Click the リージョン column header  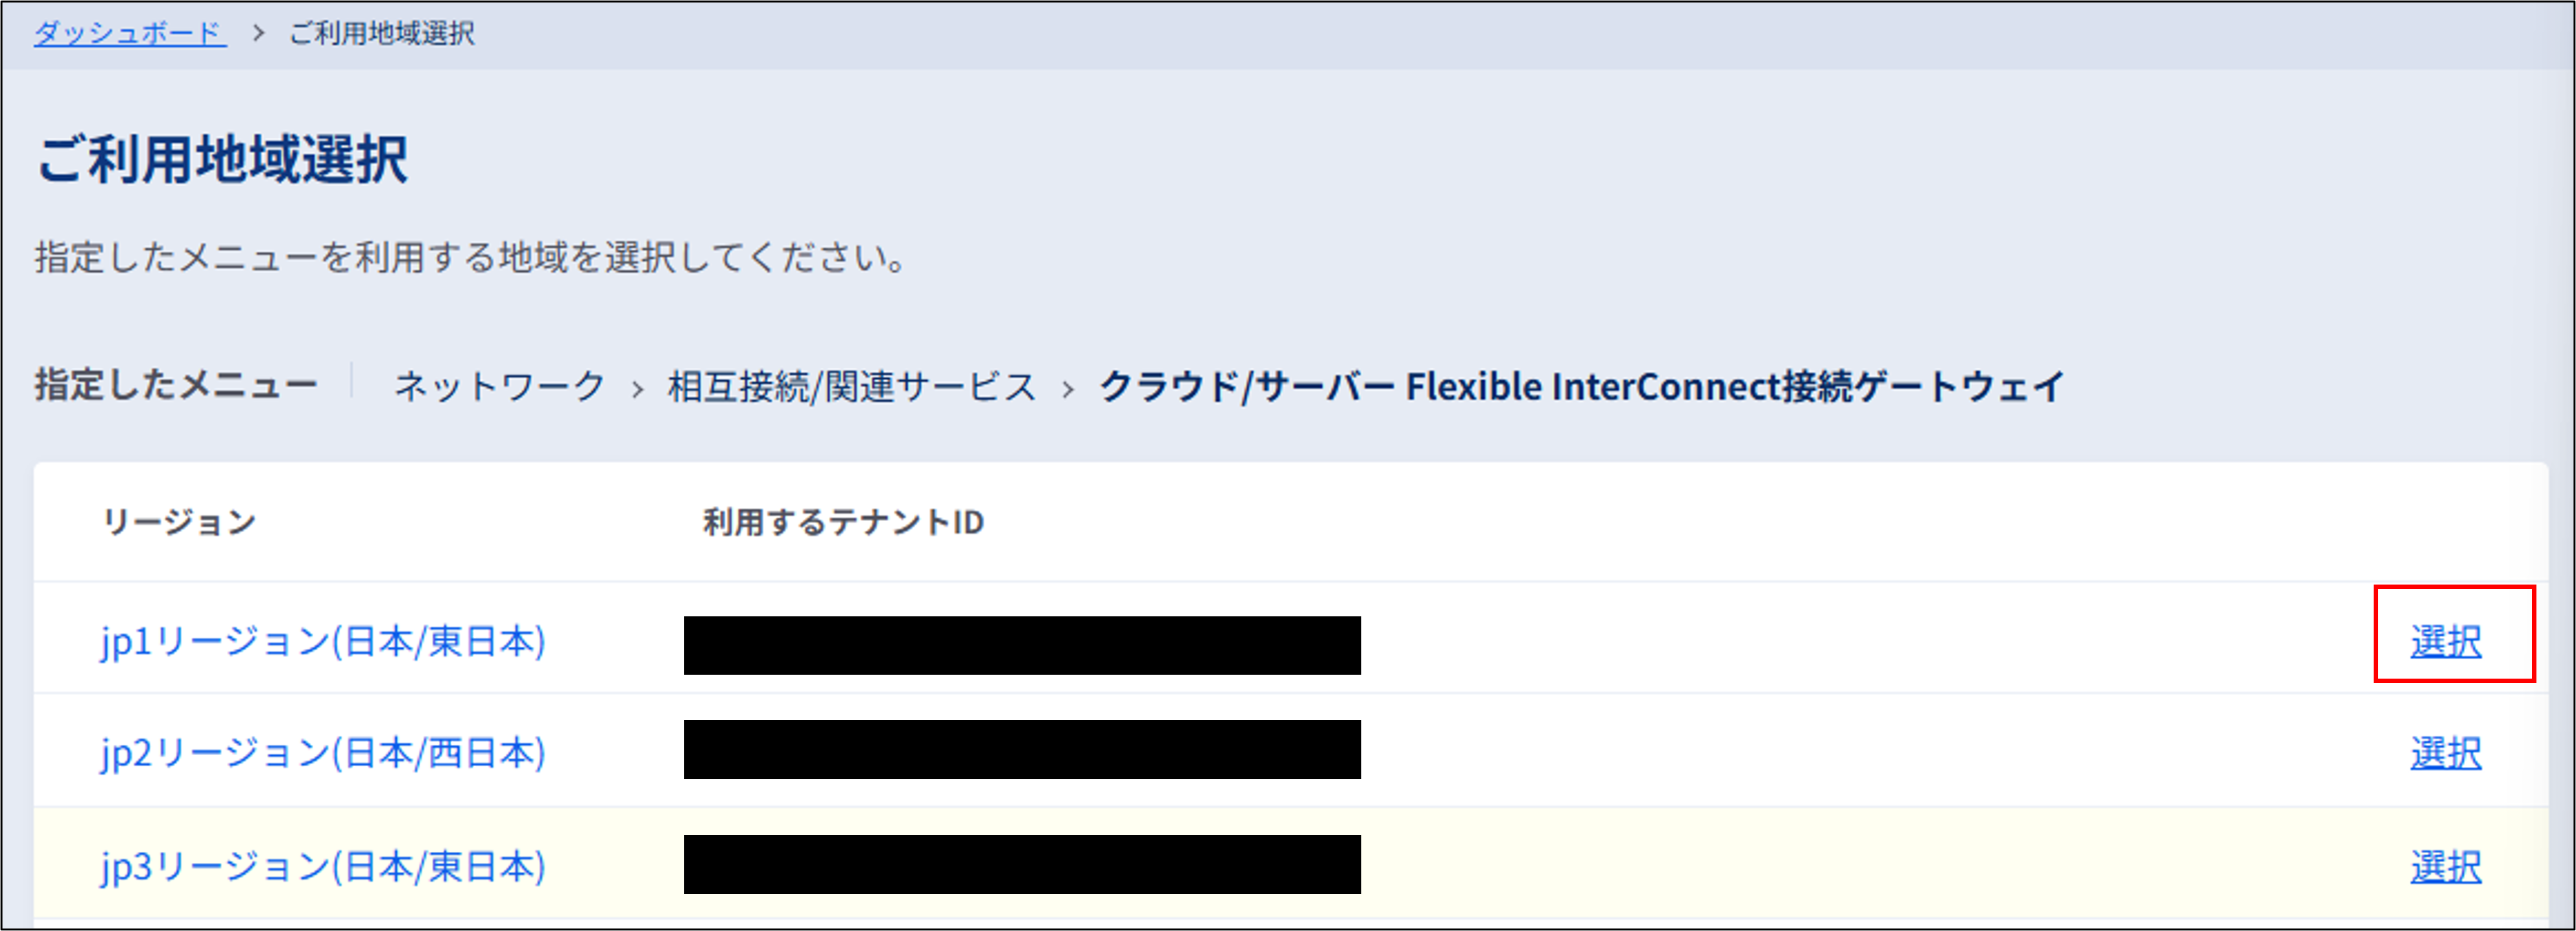tap(179, 522)
